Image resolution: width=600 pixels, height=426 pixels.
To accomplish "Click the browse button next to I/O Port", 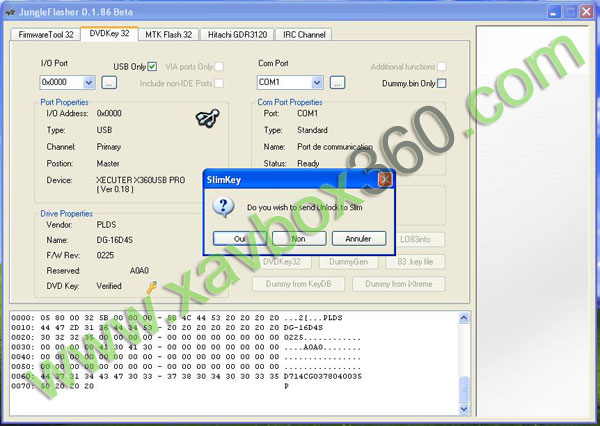I will click(x=109, y=82).
